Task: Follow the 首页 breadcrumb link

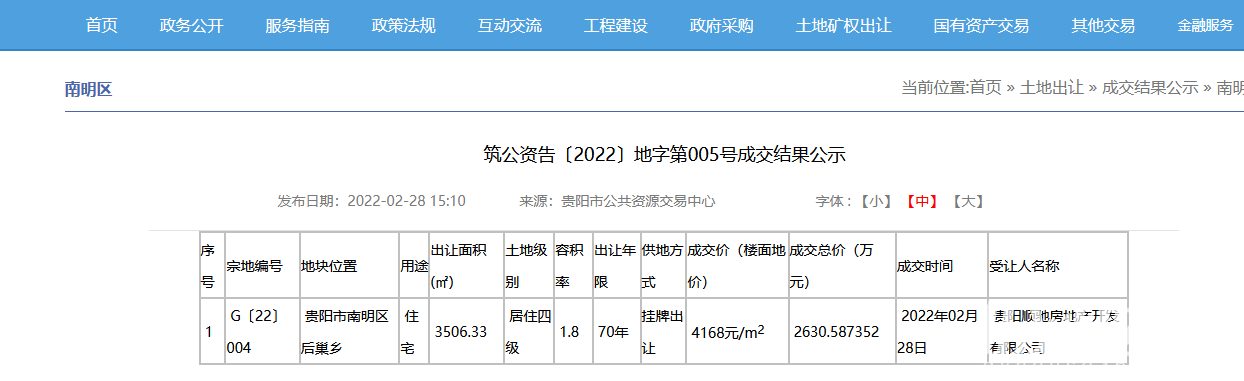Action: tap(986, 88)
